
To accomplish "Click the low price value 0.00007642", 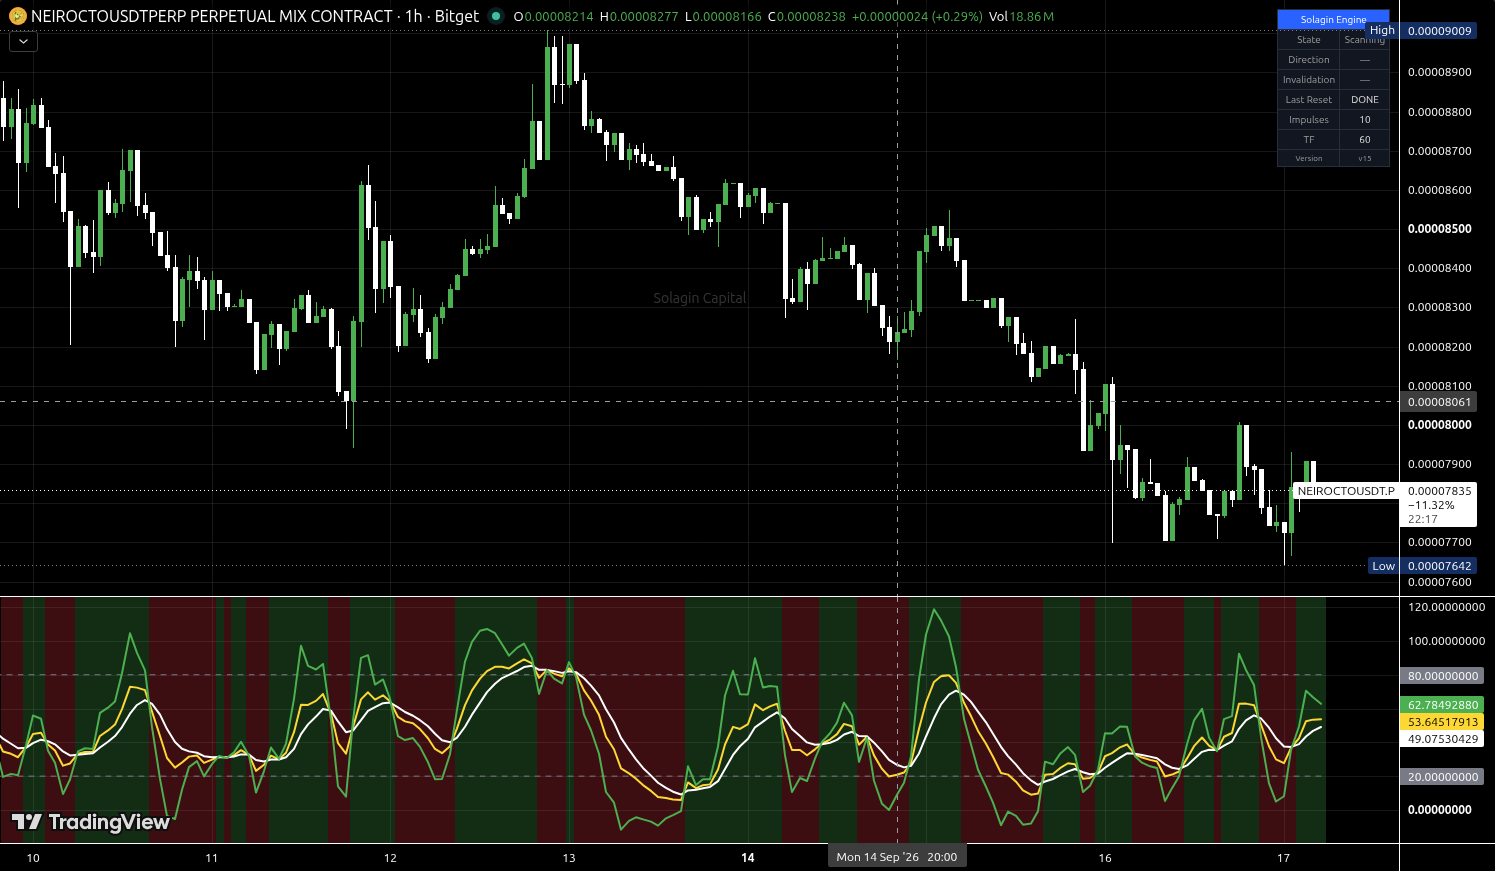I will 1439,566.
